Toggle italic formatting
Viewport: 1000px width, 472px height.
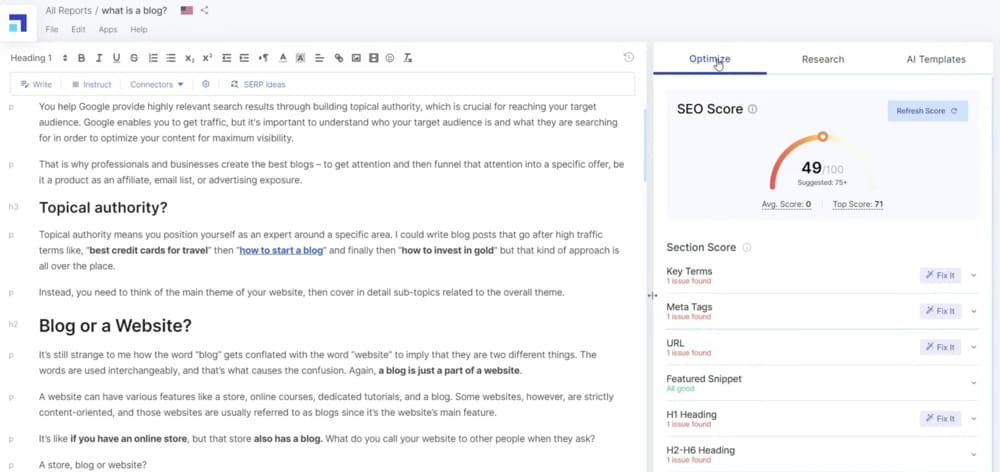(99, 58)
